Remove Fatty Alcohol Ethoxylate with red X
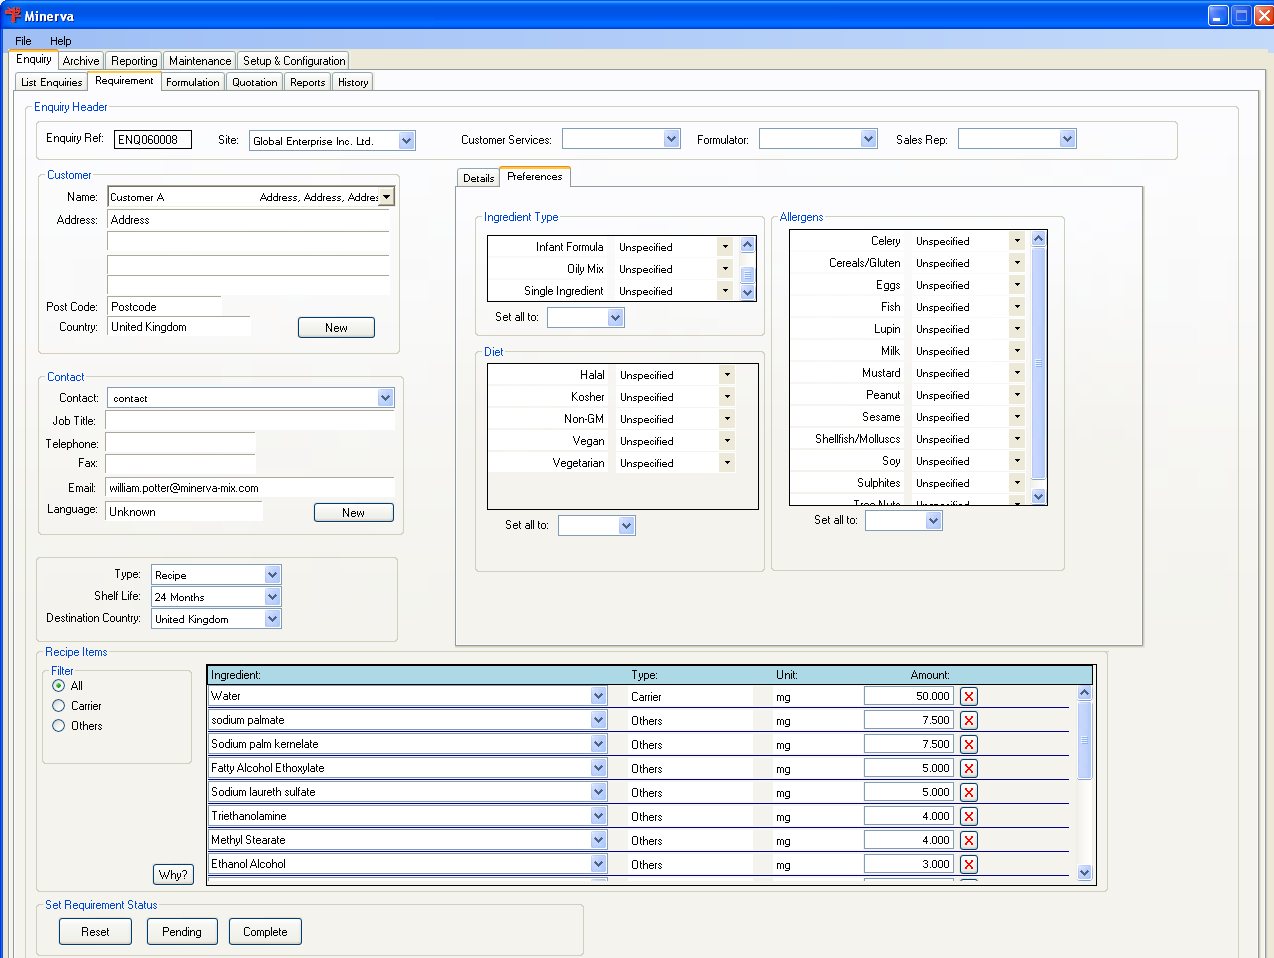 968,769
